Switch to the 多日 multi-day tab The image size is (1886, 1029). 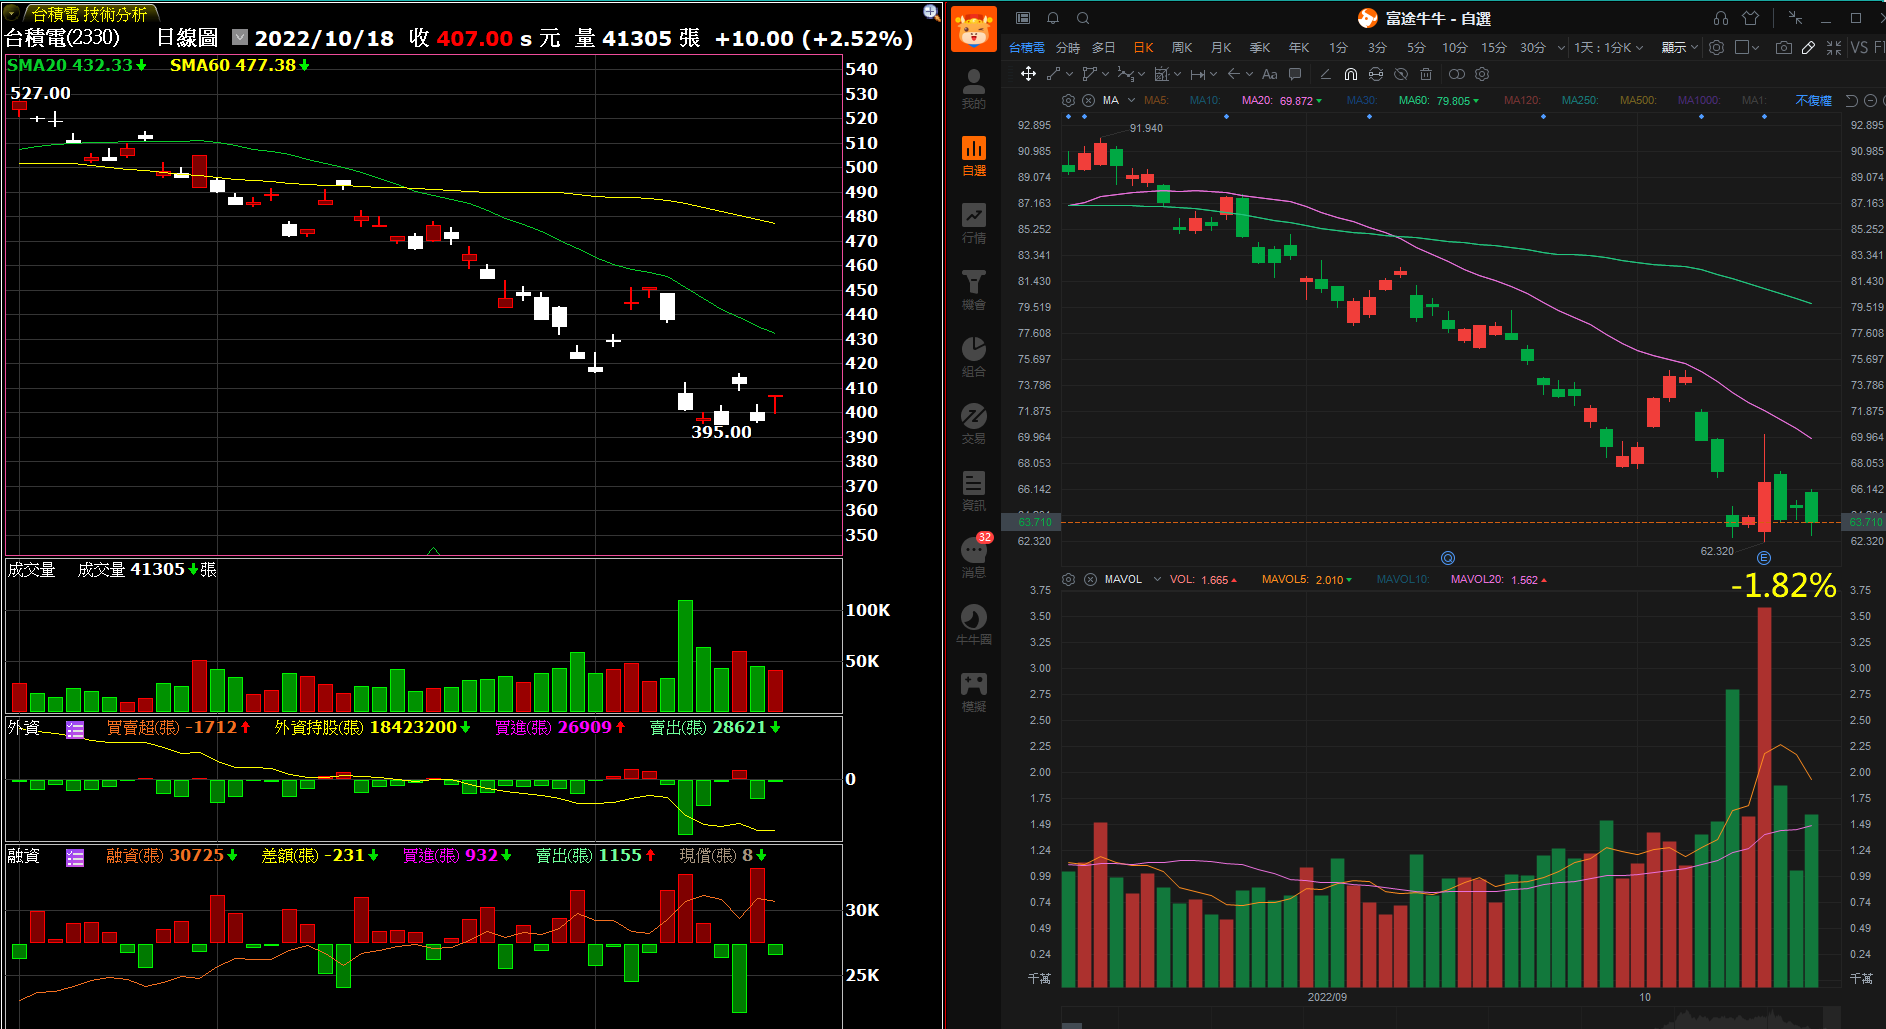(1103, 47)
